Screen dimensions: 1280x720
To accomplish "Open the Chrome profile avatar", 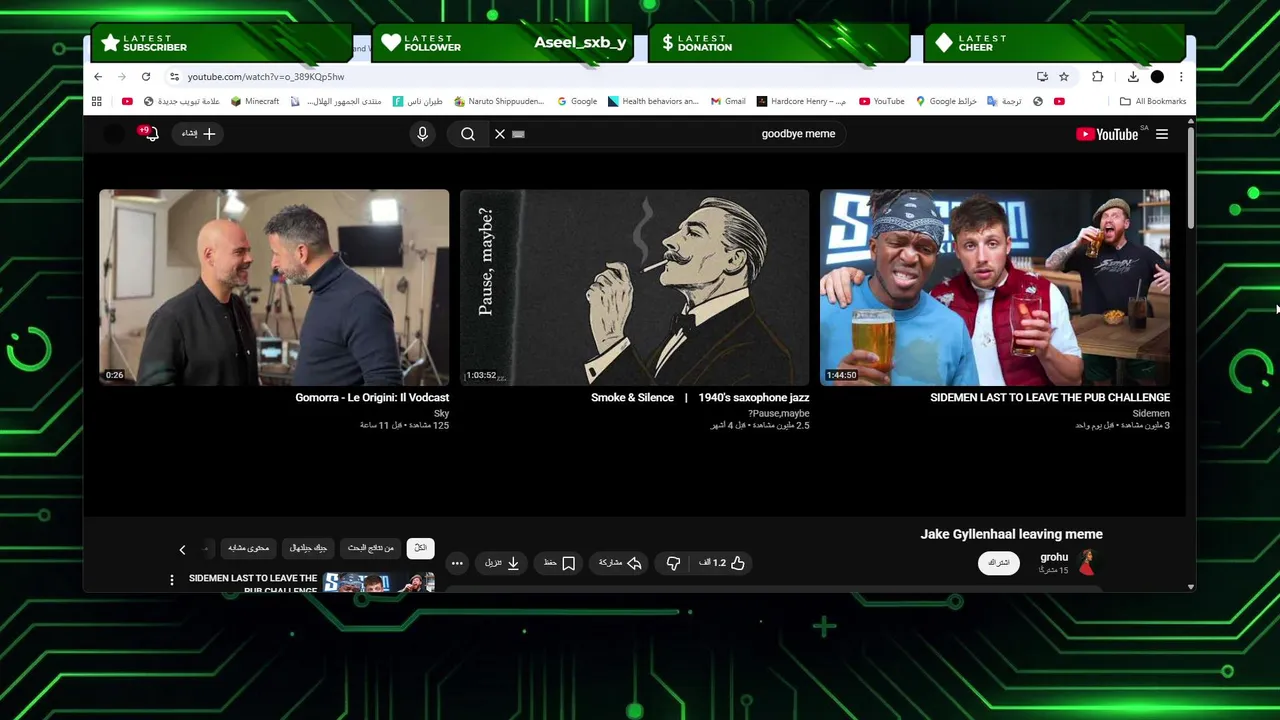I will coord(1157,77).
